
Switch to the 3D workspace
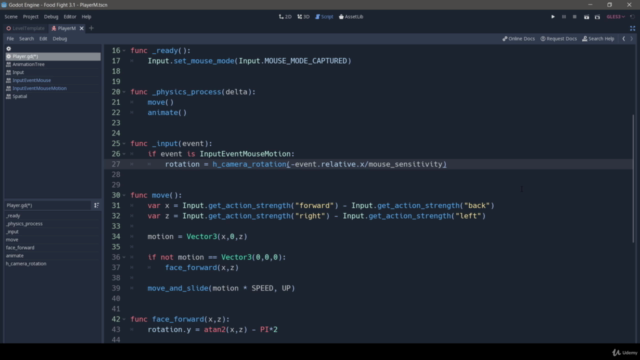[x=303, y=17]
